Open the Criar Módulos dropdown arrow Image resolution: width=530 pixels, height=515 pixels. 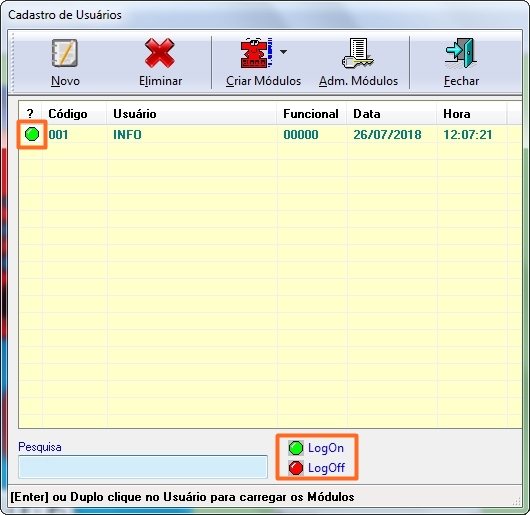click(x=284, y=52)
